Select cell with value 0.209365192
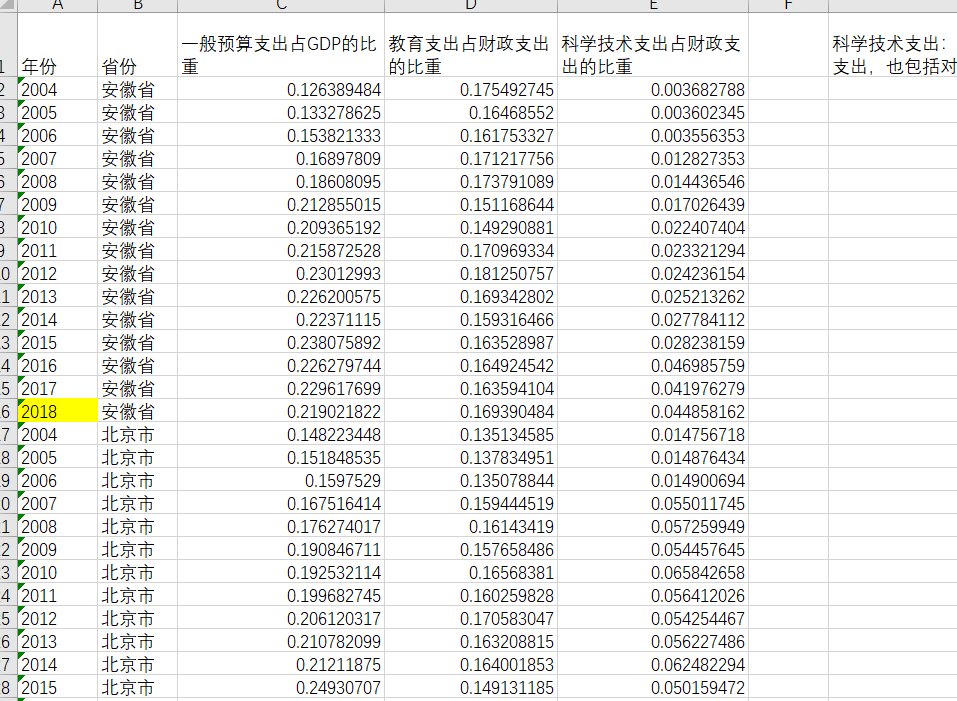The image size is (957, 701). (x=281, y=227)
